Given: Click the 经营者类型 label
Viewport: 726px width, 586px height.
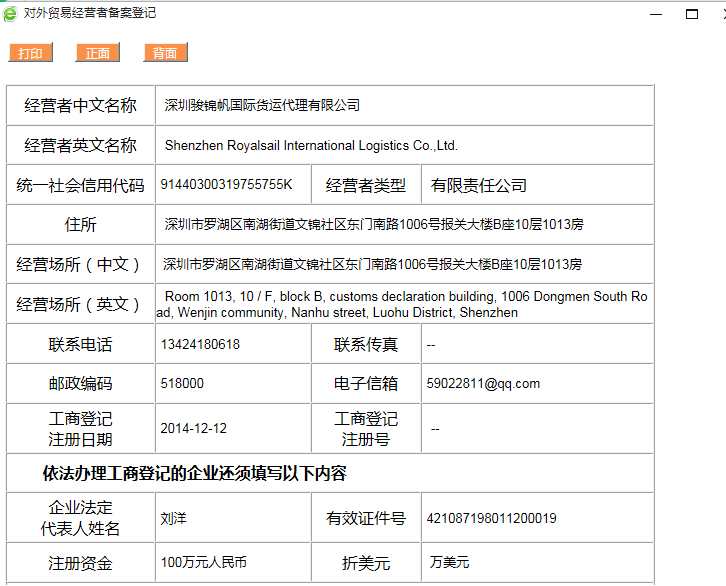Looking at the screenshot, I should 366,185.
